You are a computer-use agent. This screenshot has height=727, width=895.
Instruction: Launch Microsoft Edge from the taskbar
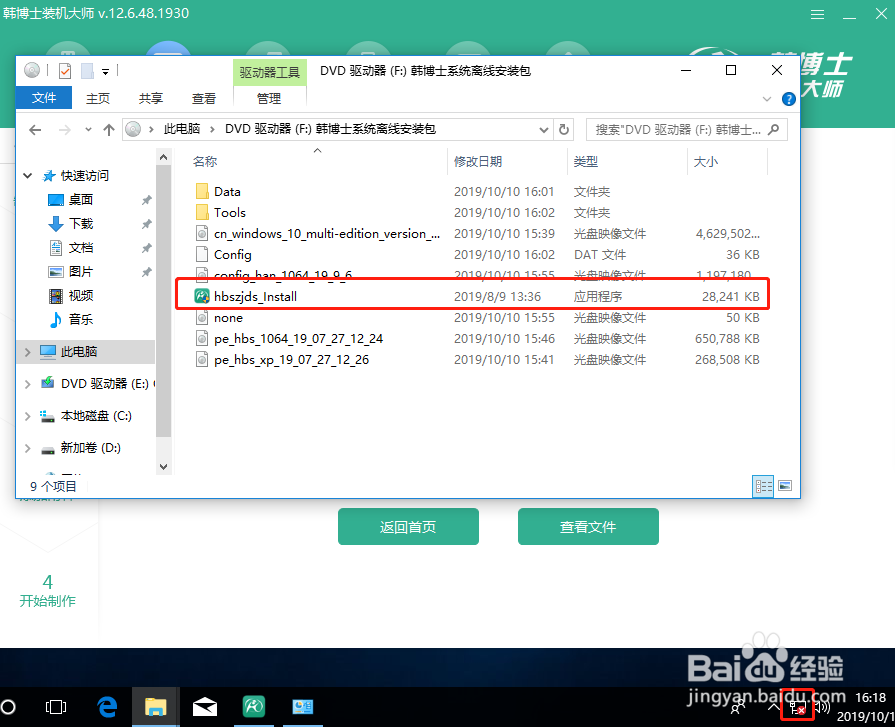(x=107, y=706)
